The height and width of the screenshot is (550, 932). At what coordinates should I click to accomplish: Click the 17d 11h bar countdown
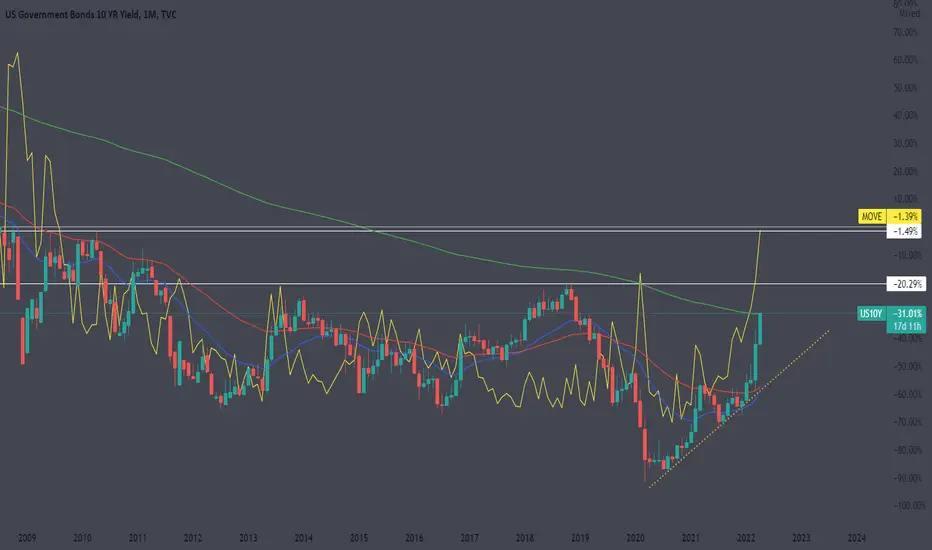906,326
